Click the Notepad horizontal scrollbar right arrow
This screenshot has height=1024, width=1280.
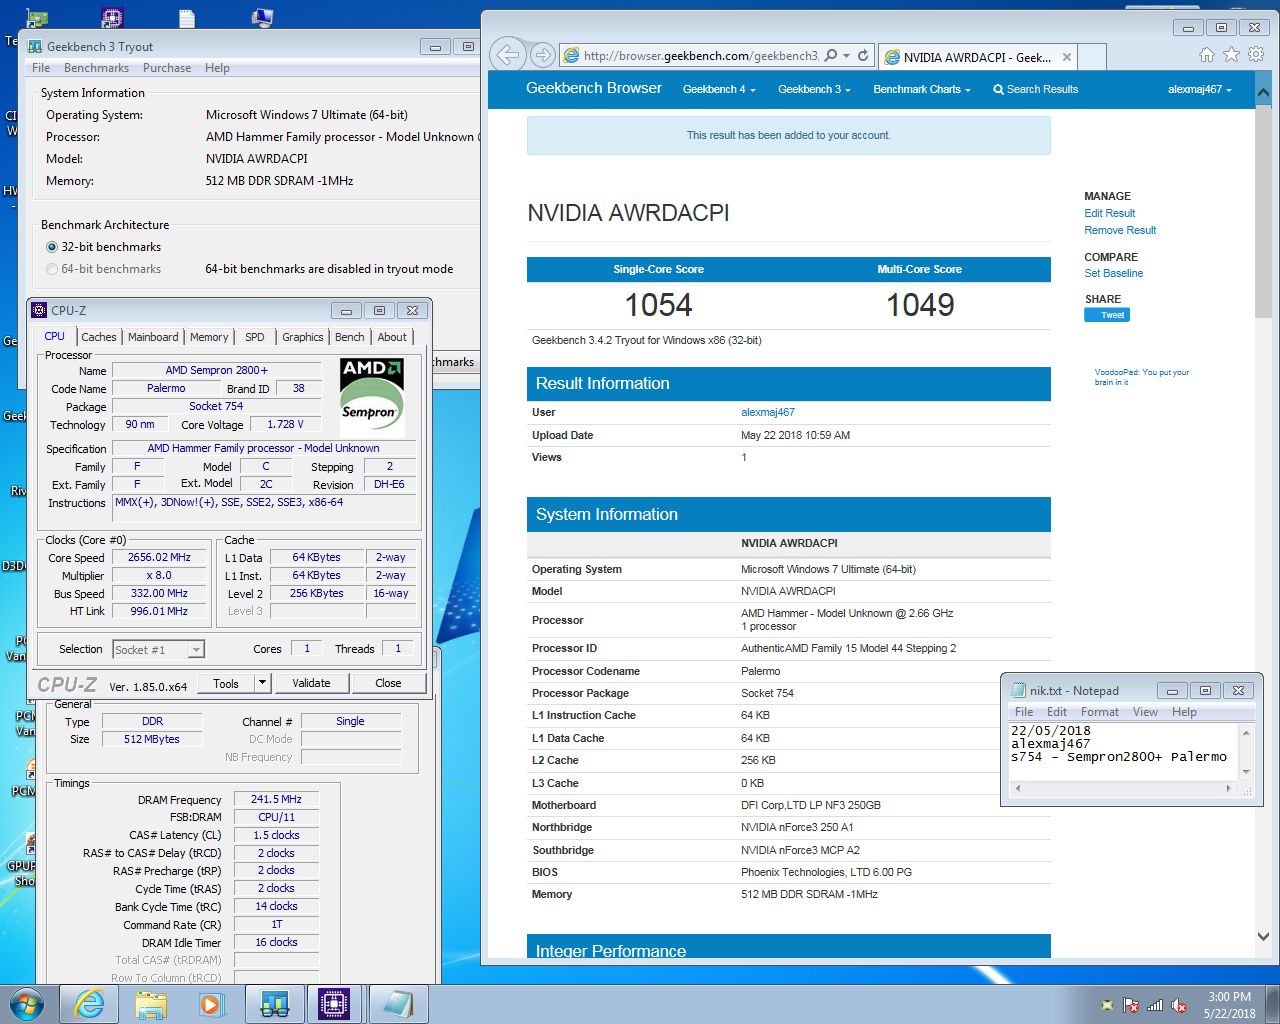(1228, 788)
